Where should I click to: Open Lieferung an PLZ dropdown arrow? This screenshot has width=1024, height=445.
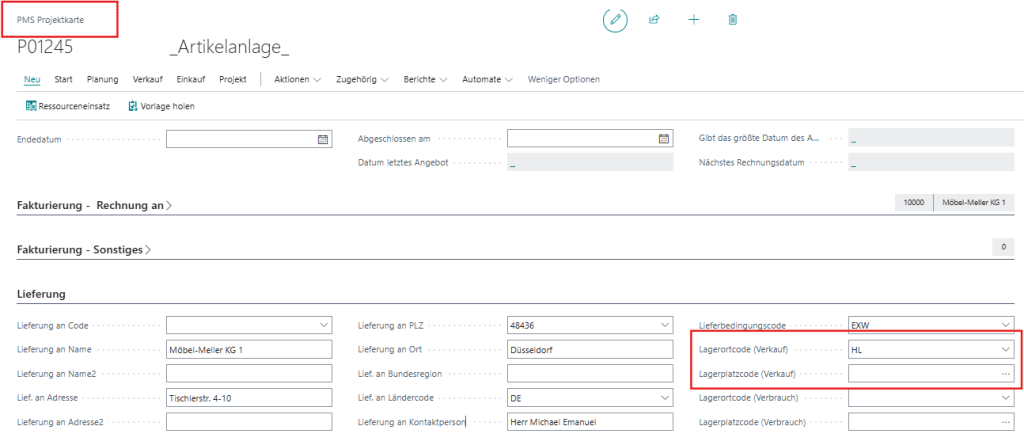pos(665,325)
